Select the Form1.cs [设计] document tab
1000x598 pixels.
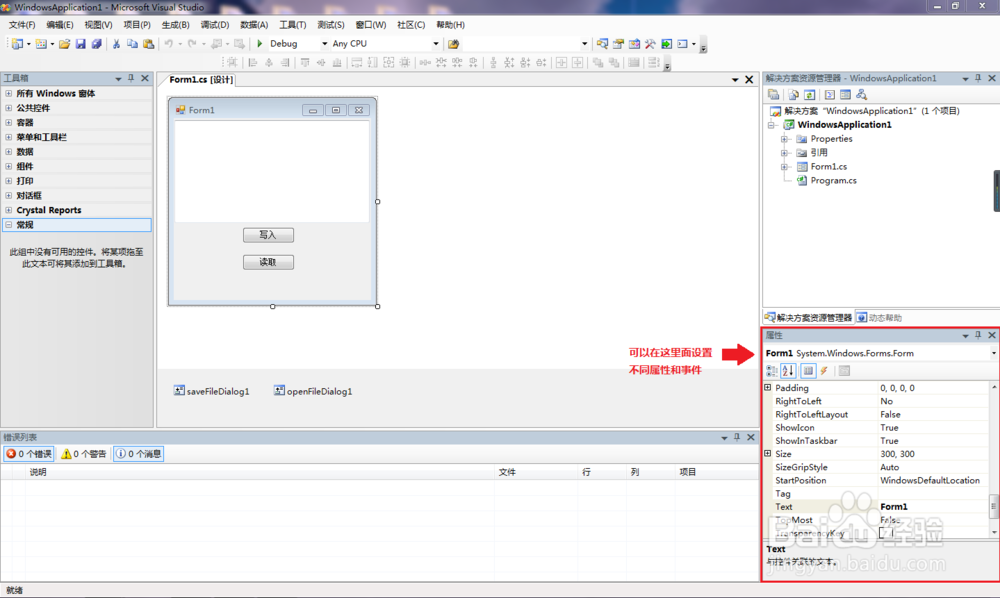tap(201, 80)
